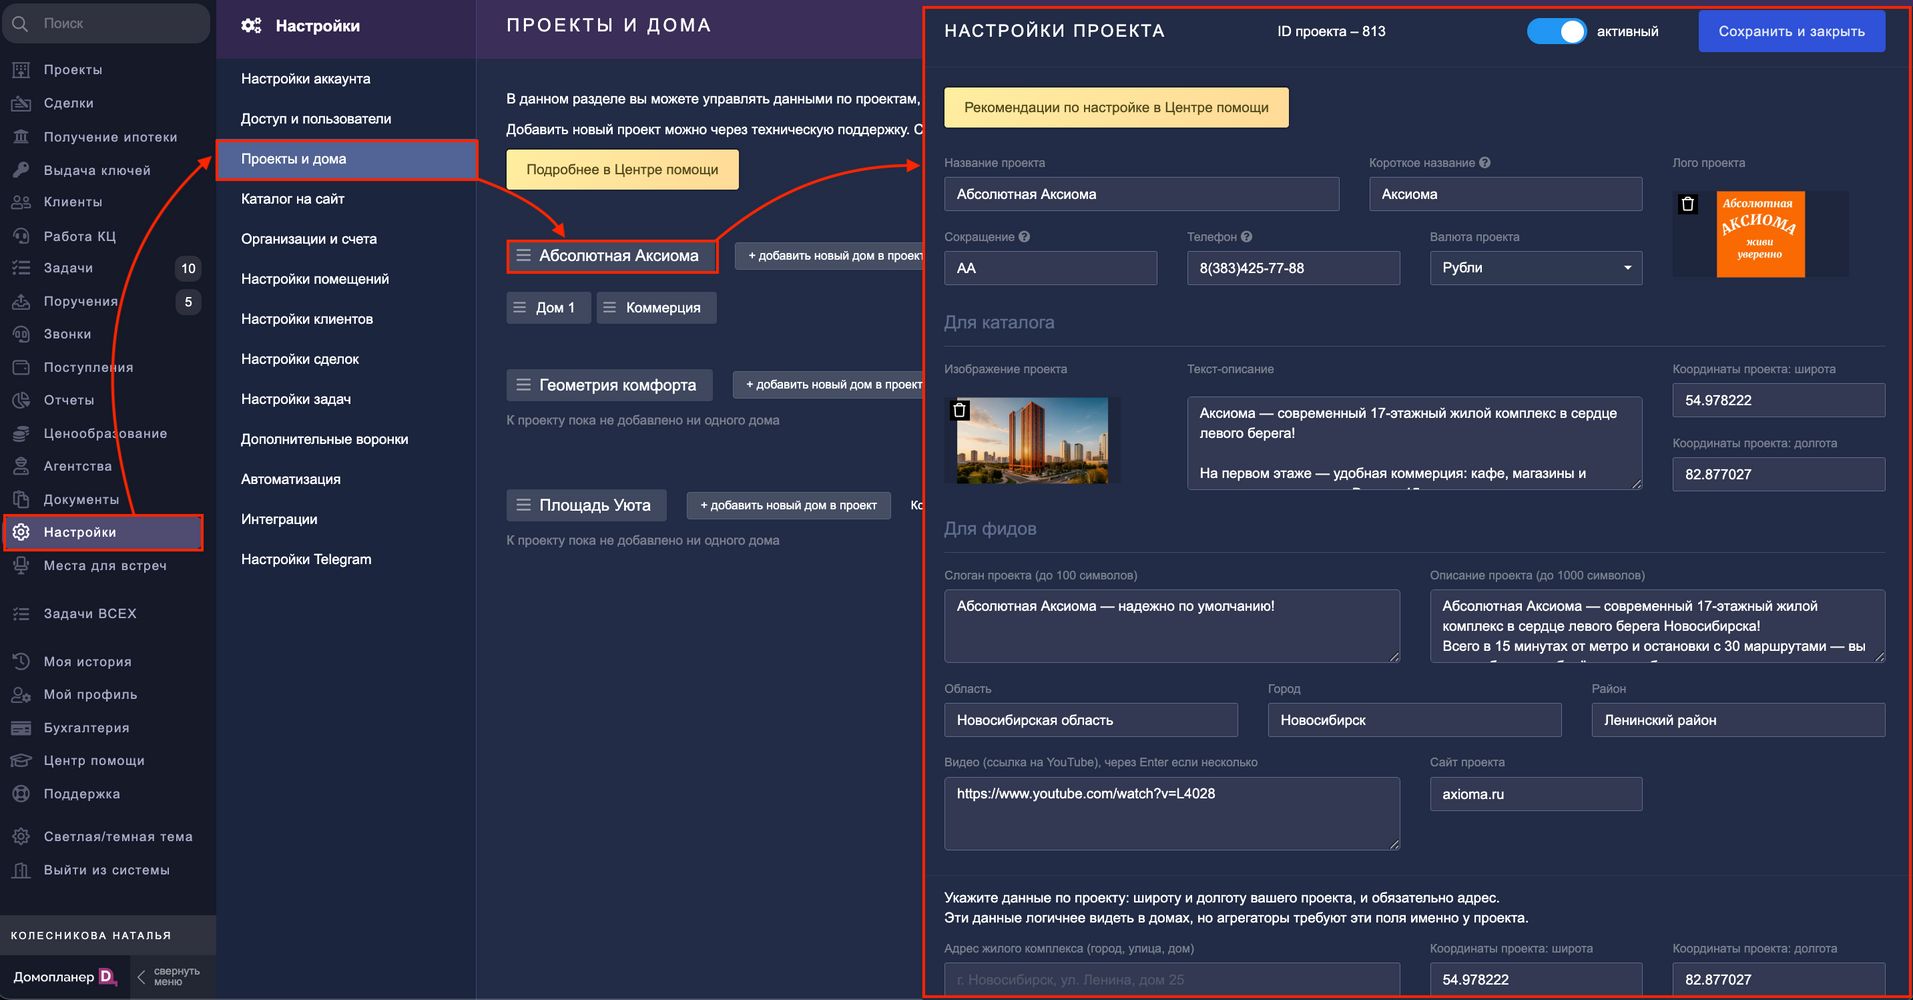The height and width of the screenshot is (1000, 1913).
Task: Click help icon next to Телефон label
Action: click(1246, 237)
